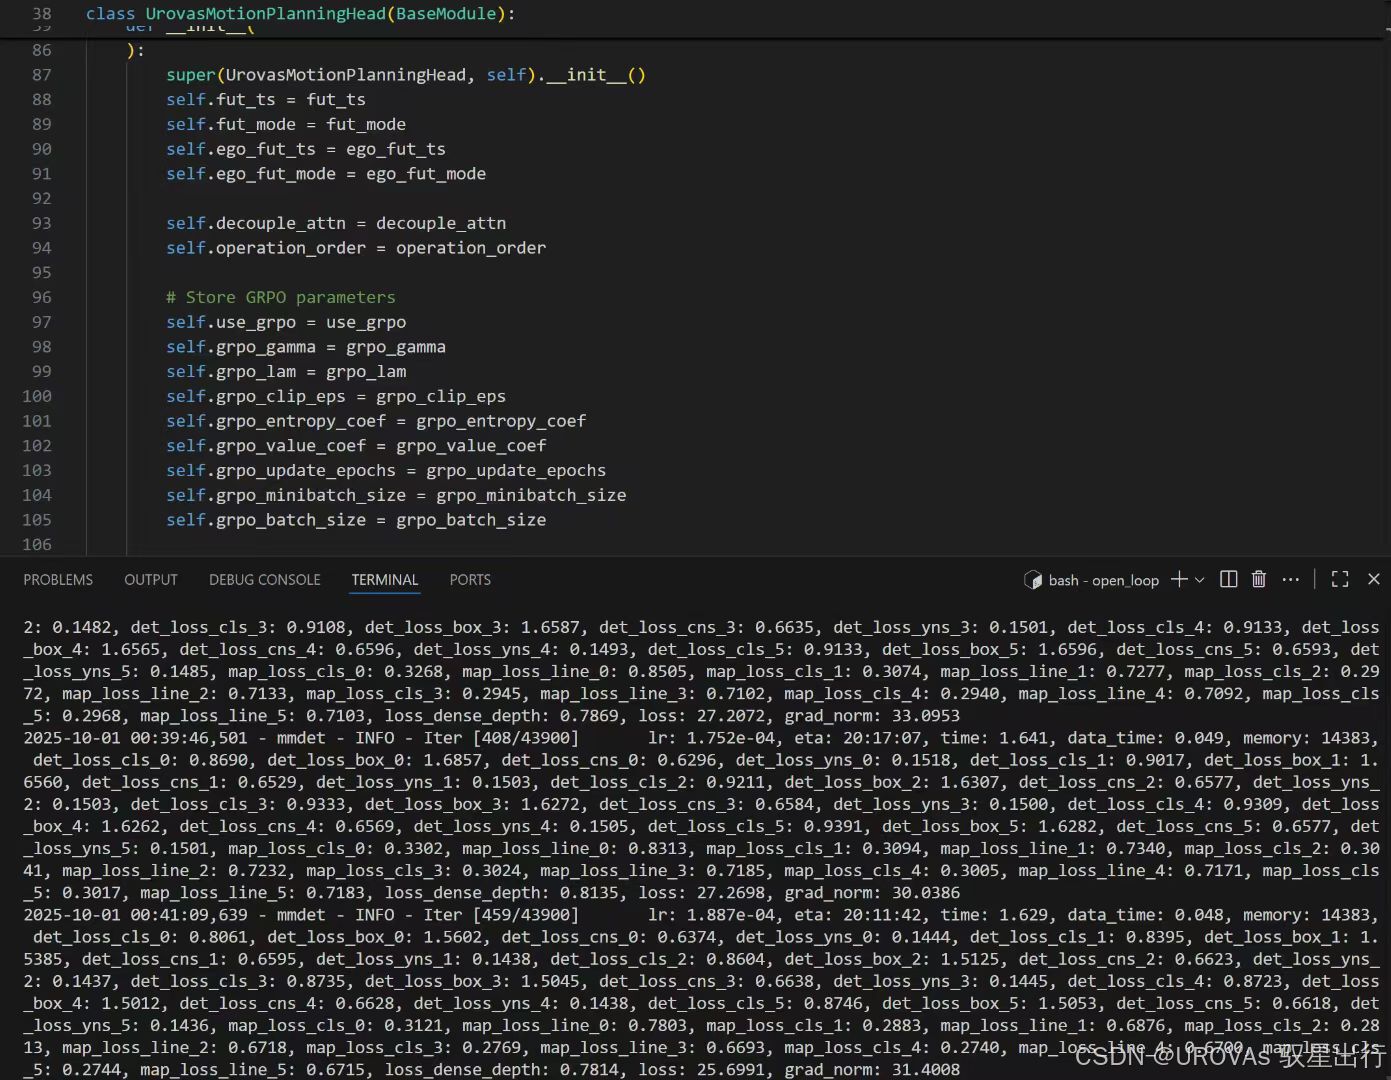Click the self.ego_fut_ts assignment line
Screen dimensions: 1391x1080
306,149
